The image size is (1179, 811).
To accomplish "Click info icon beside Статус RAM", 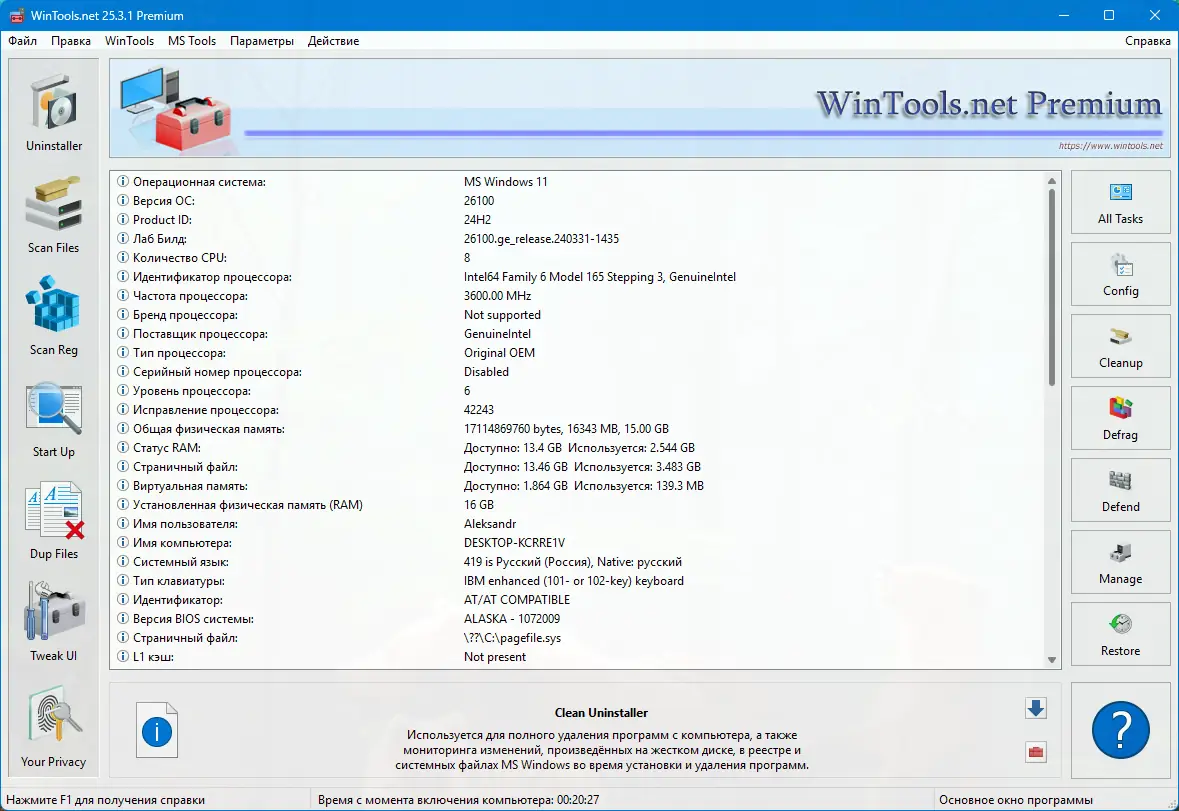I will click(x=123, y=447).
